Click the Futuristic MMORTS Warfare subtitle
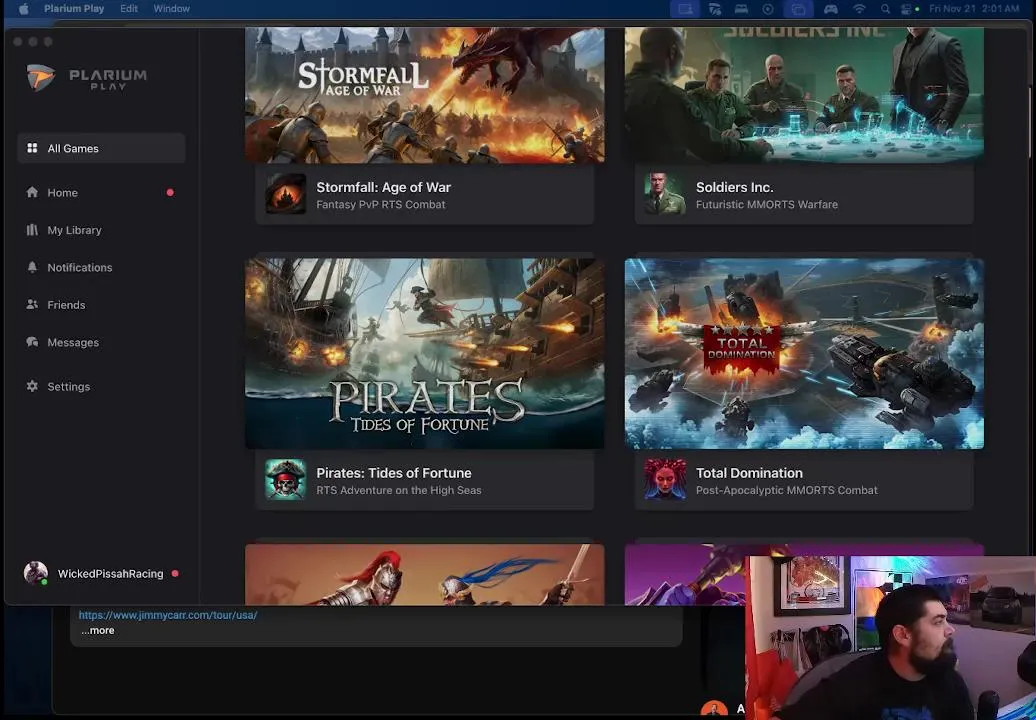1036x720 pixels. click(x=766, y=205)
